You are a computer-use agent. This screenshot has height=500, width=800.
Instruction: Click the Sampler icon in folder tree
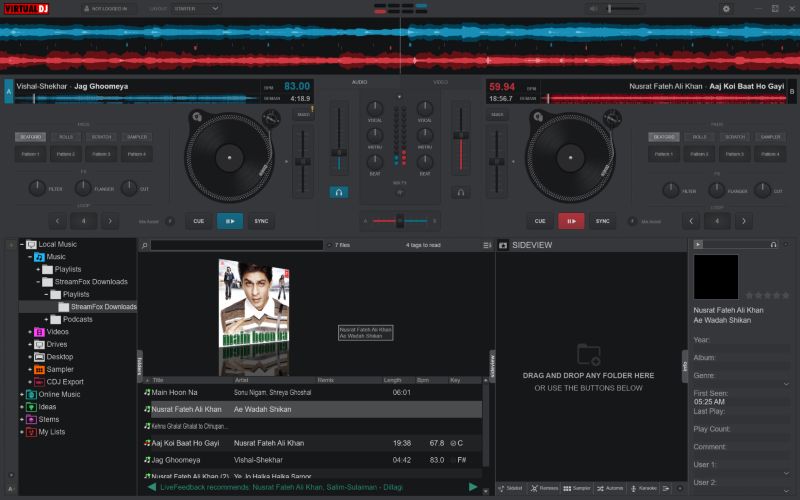39,369
